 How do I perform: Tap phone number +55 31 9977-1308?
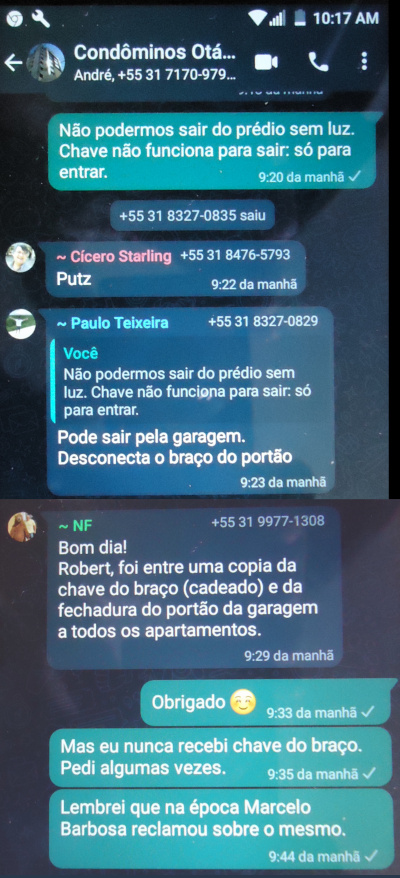pos(268,521)
